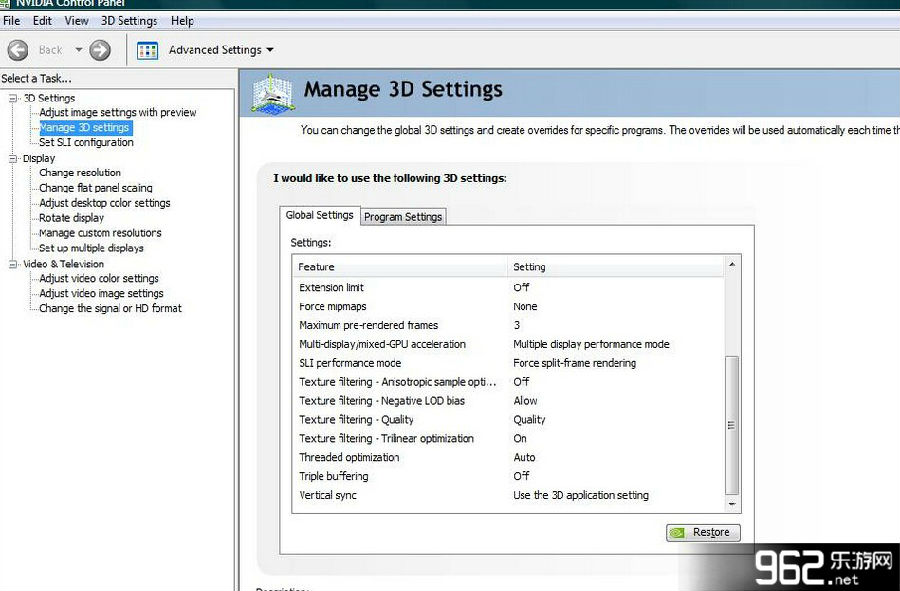Select Texture filtering Negative LOD bias row
This screenshot has height=591, width=900.
509,401
